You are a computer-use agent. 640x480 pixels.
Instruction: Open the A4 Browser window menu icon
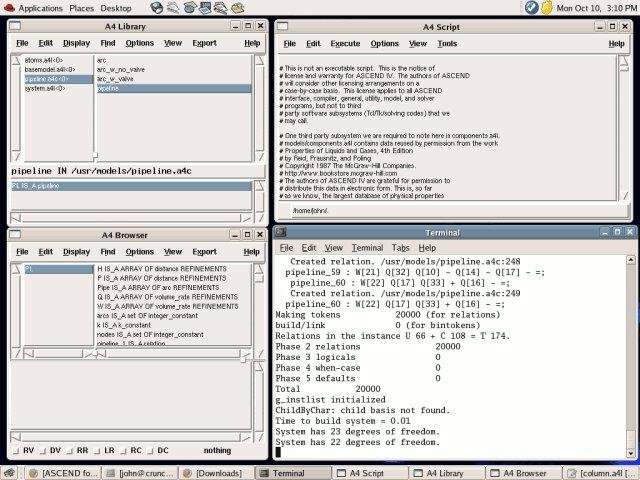click(x=15, y=235)
